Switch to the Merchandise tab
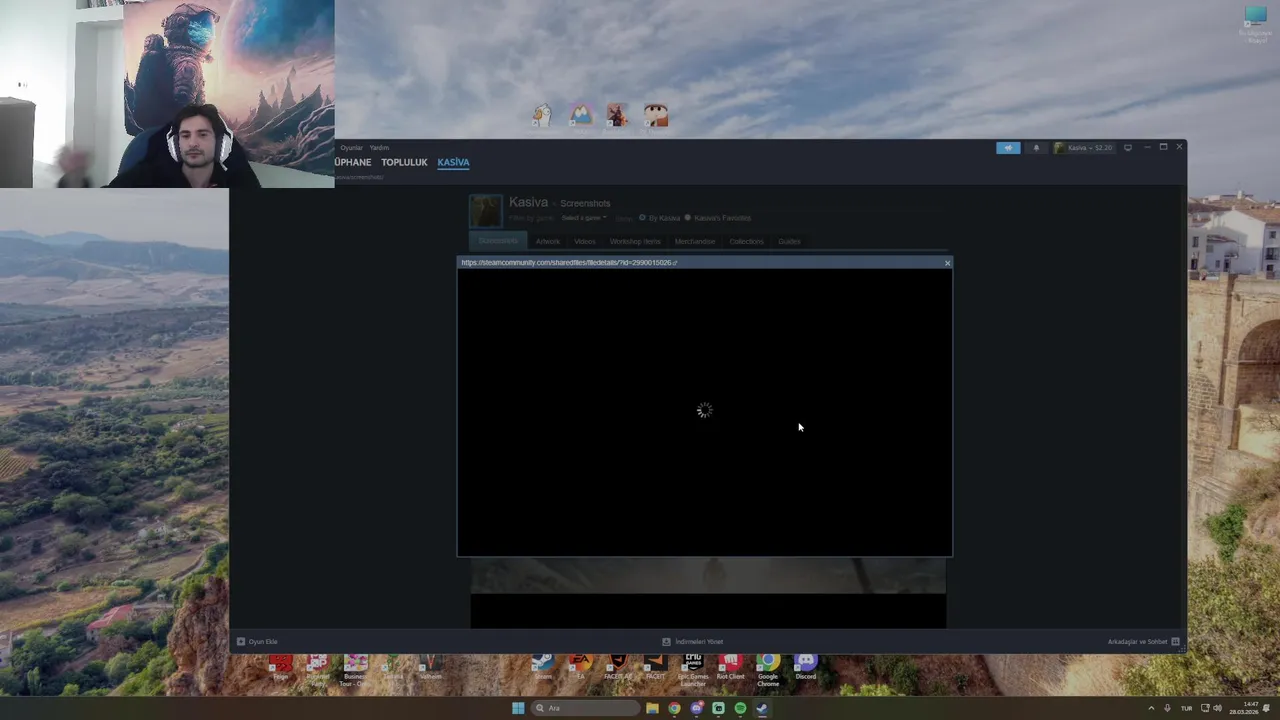 [694, 241]
